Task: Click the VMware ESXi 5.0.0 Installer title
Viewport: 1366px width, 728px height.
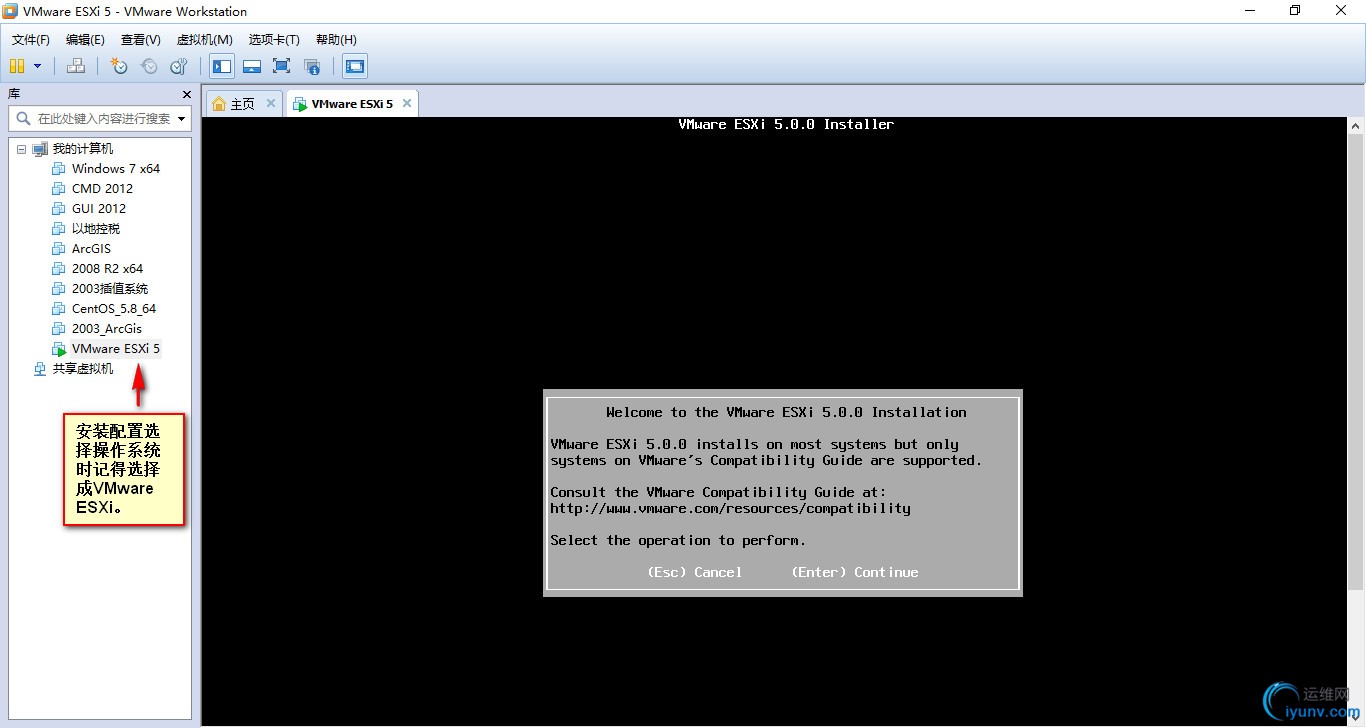Action: 786,124
